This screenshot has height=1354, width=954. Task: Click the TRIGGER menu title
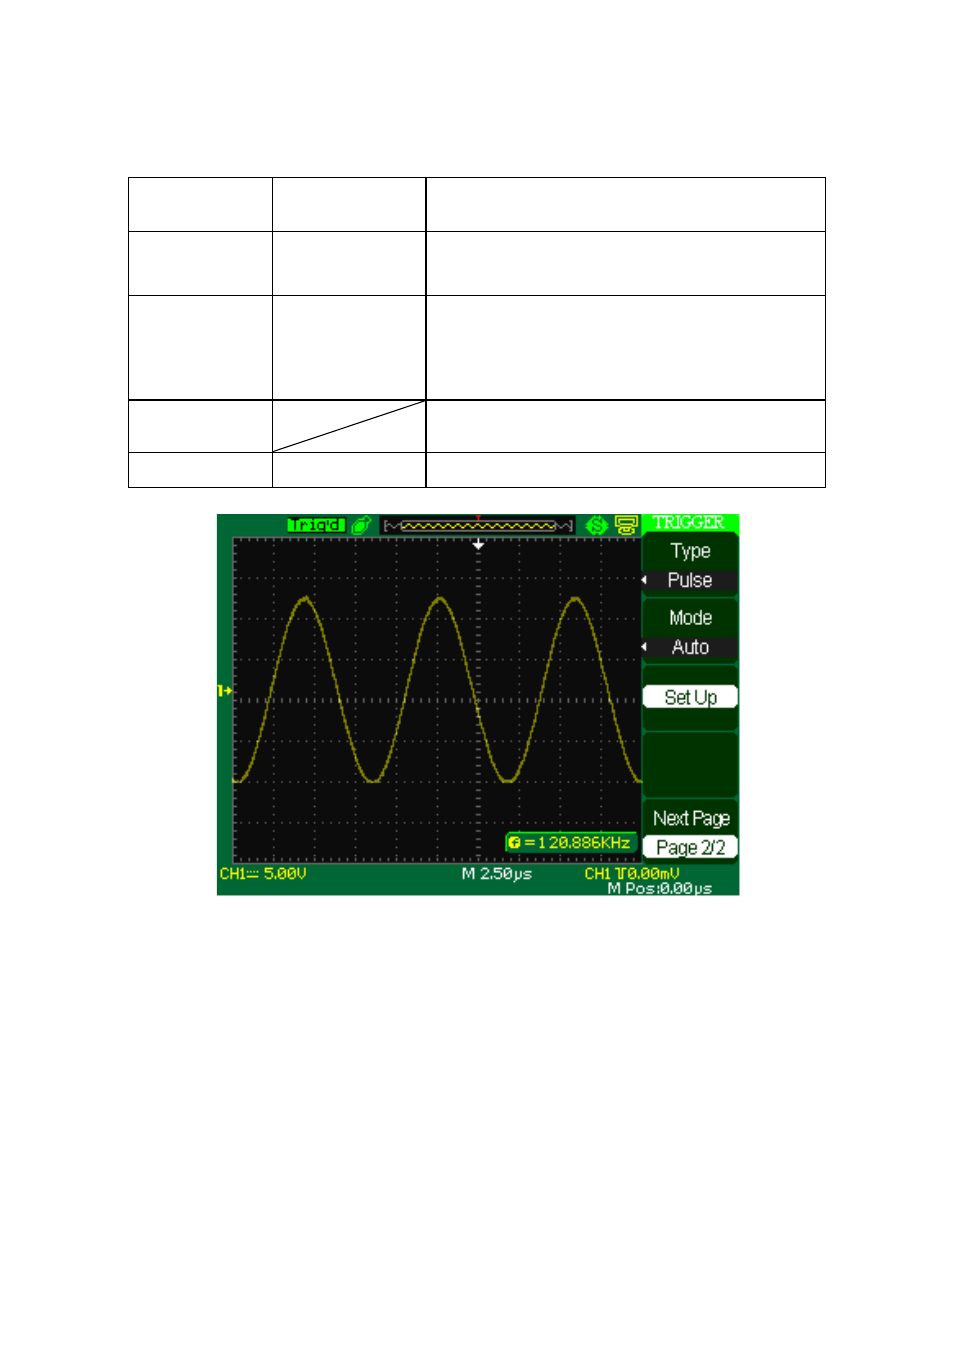pyautogui.click(x=689, y=522)
